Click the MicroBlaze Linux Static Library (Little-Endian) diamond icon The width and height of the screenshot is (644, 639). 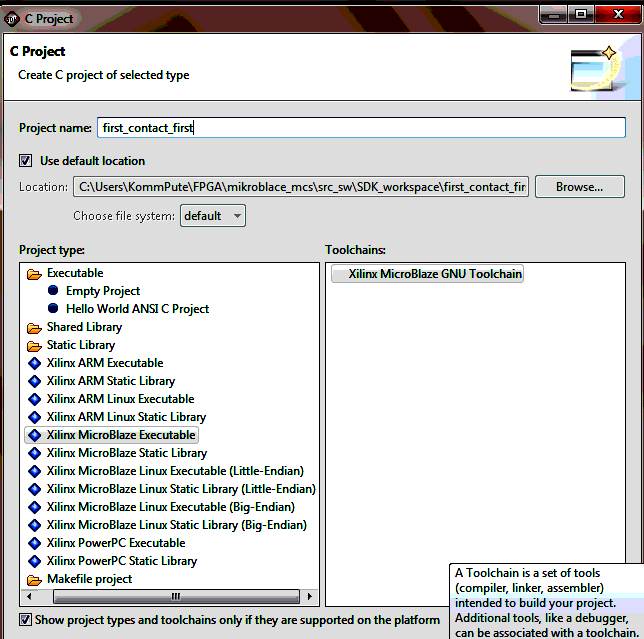(x=34, y=489)
